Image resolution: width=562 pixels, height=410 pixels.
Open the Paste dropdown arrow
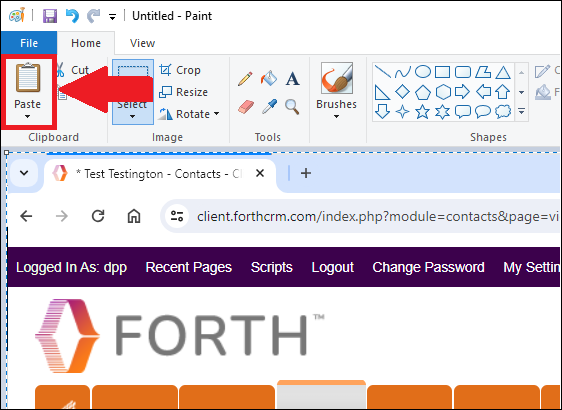tap(27, 116)
